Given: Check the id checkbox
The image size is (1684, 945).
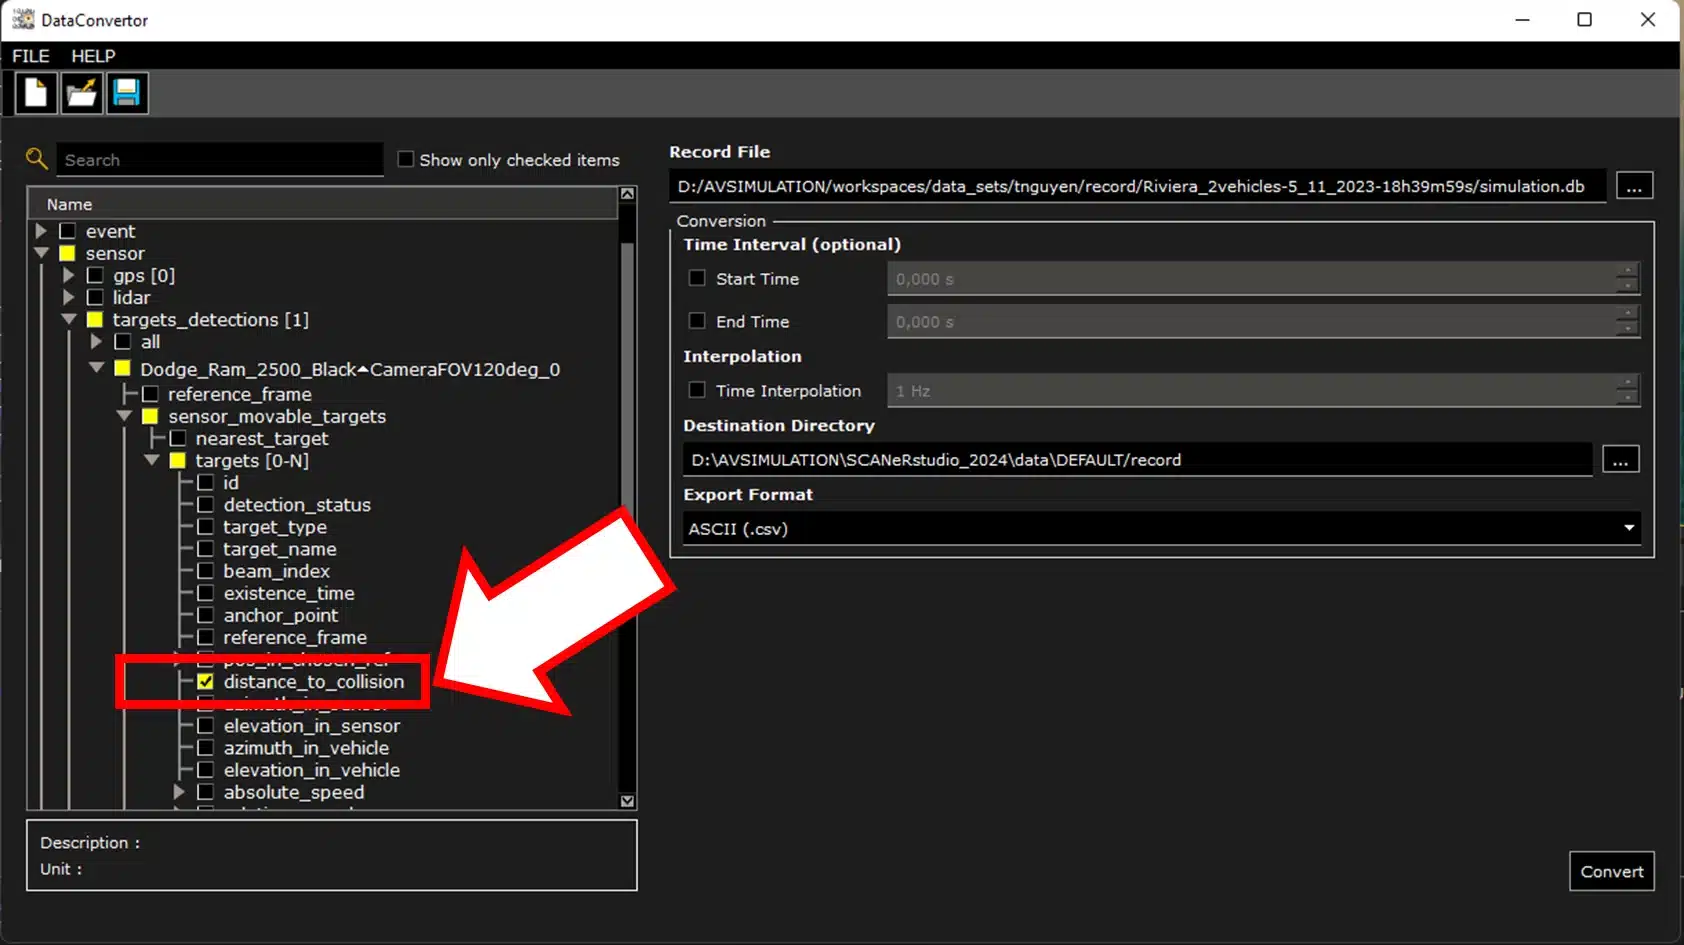Looking at the screenshot, I should pyautogui.click(x=206, y=482).
